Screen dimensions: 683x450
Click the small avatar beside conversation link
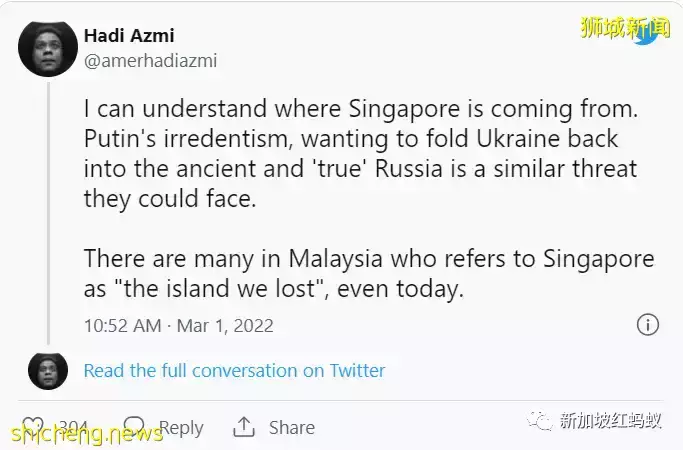[x=47, y=370]
